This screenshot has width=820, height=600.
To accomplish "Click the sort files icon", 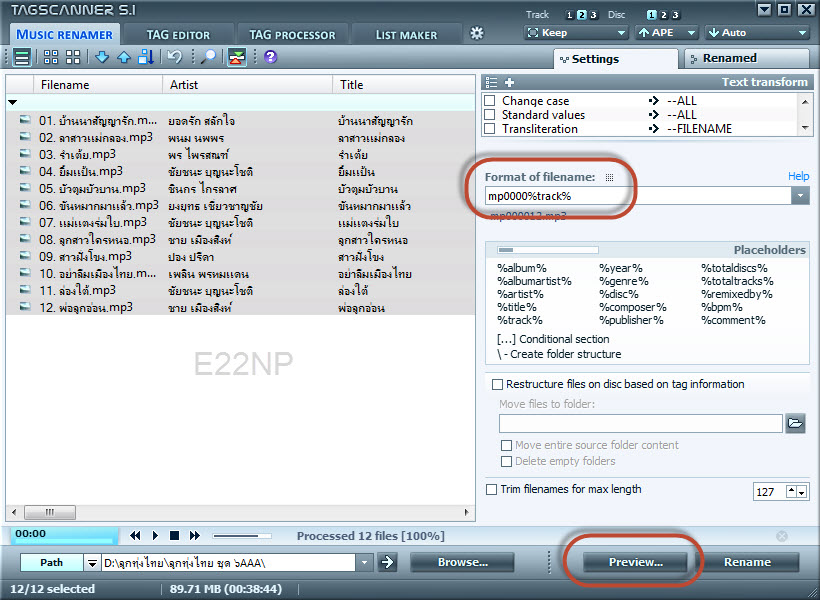I will (x=146, y=57).
